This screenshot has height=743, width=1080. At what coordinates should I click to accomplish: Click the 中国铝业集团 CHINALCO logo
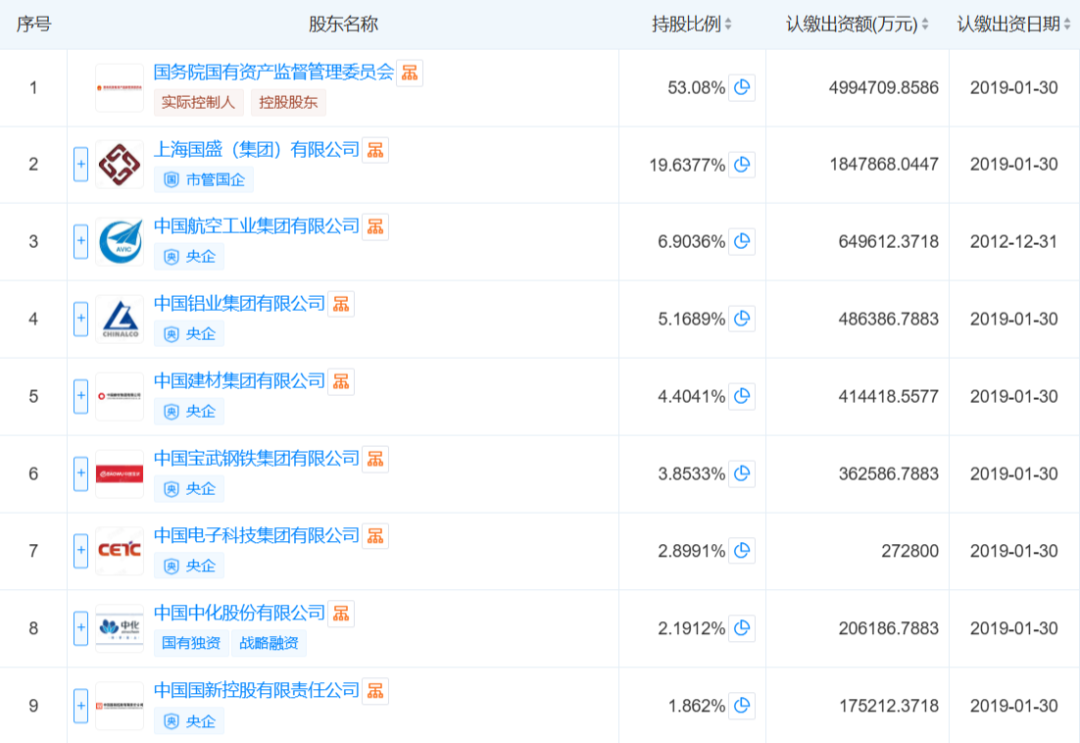(119, 319)
